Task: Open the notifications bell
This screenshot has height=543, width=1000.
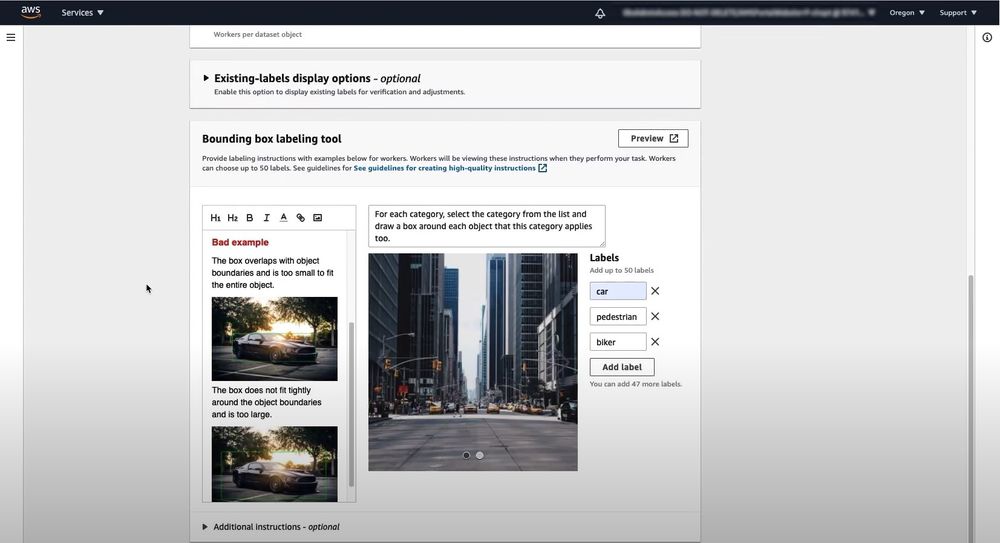Action: tap(600, 13)
